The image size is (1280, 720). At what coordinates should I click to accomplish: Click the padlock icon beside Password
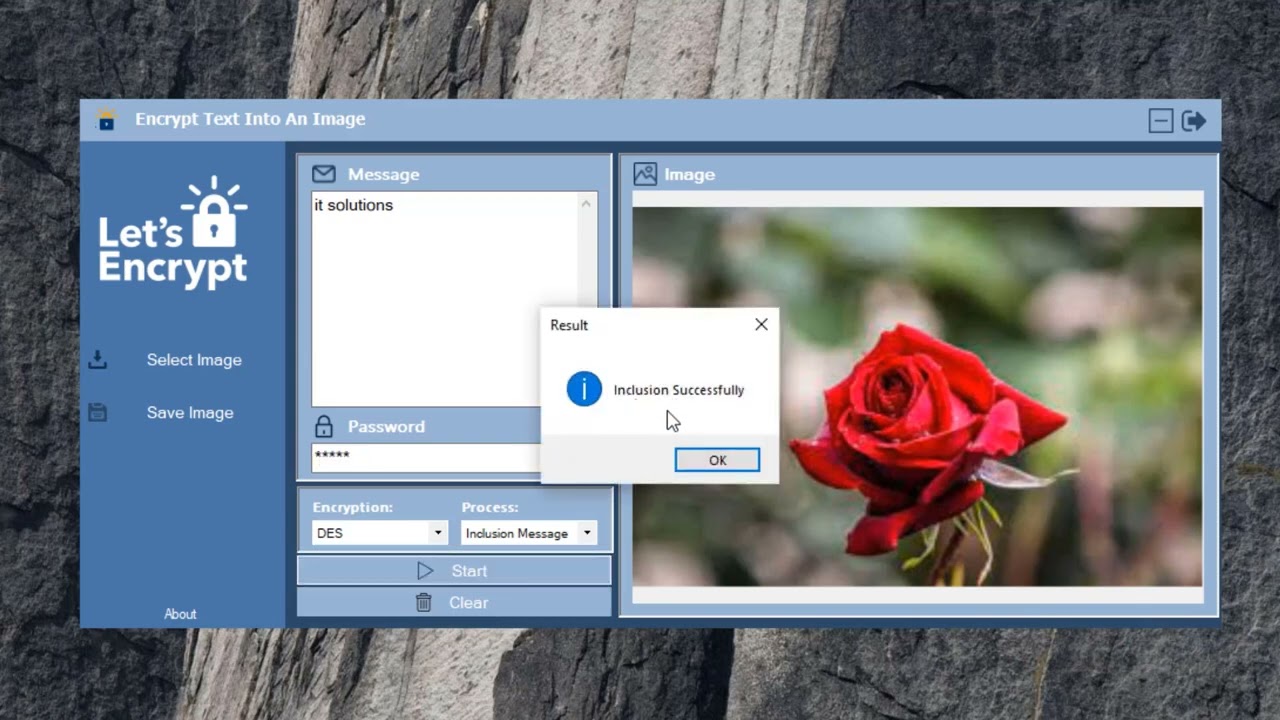click(x=323, y=426)
